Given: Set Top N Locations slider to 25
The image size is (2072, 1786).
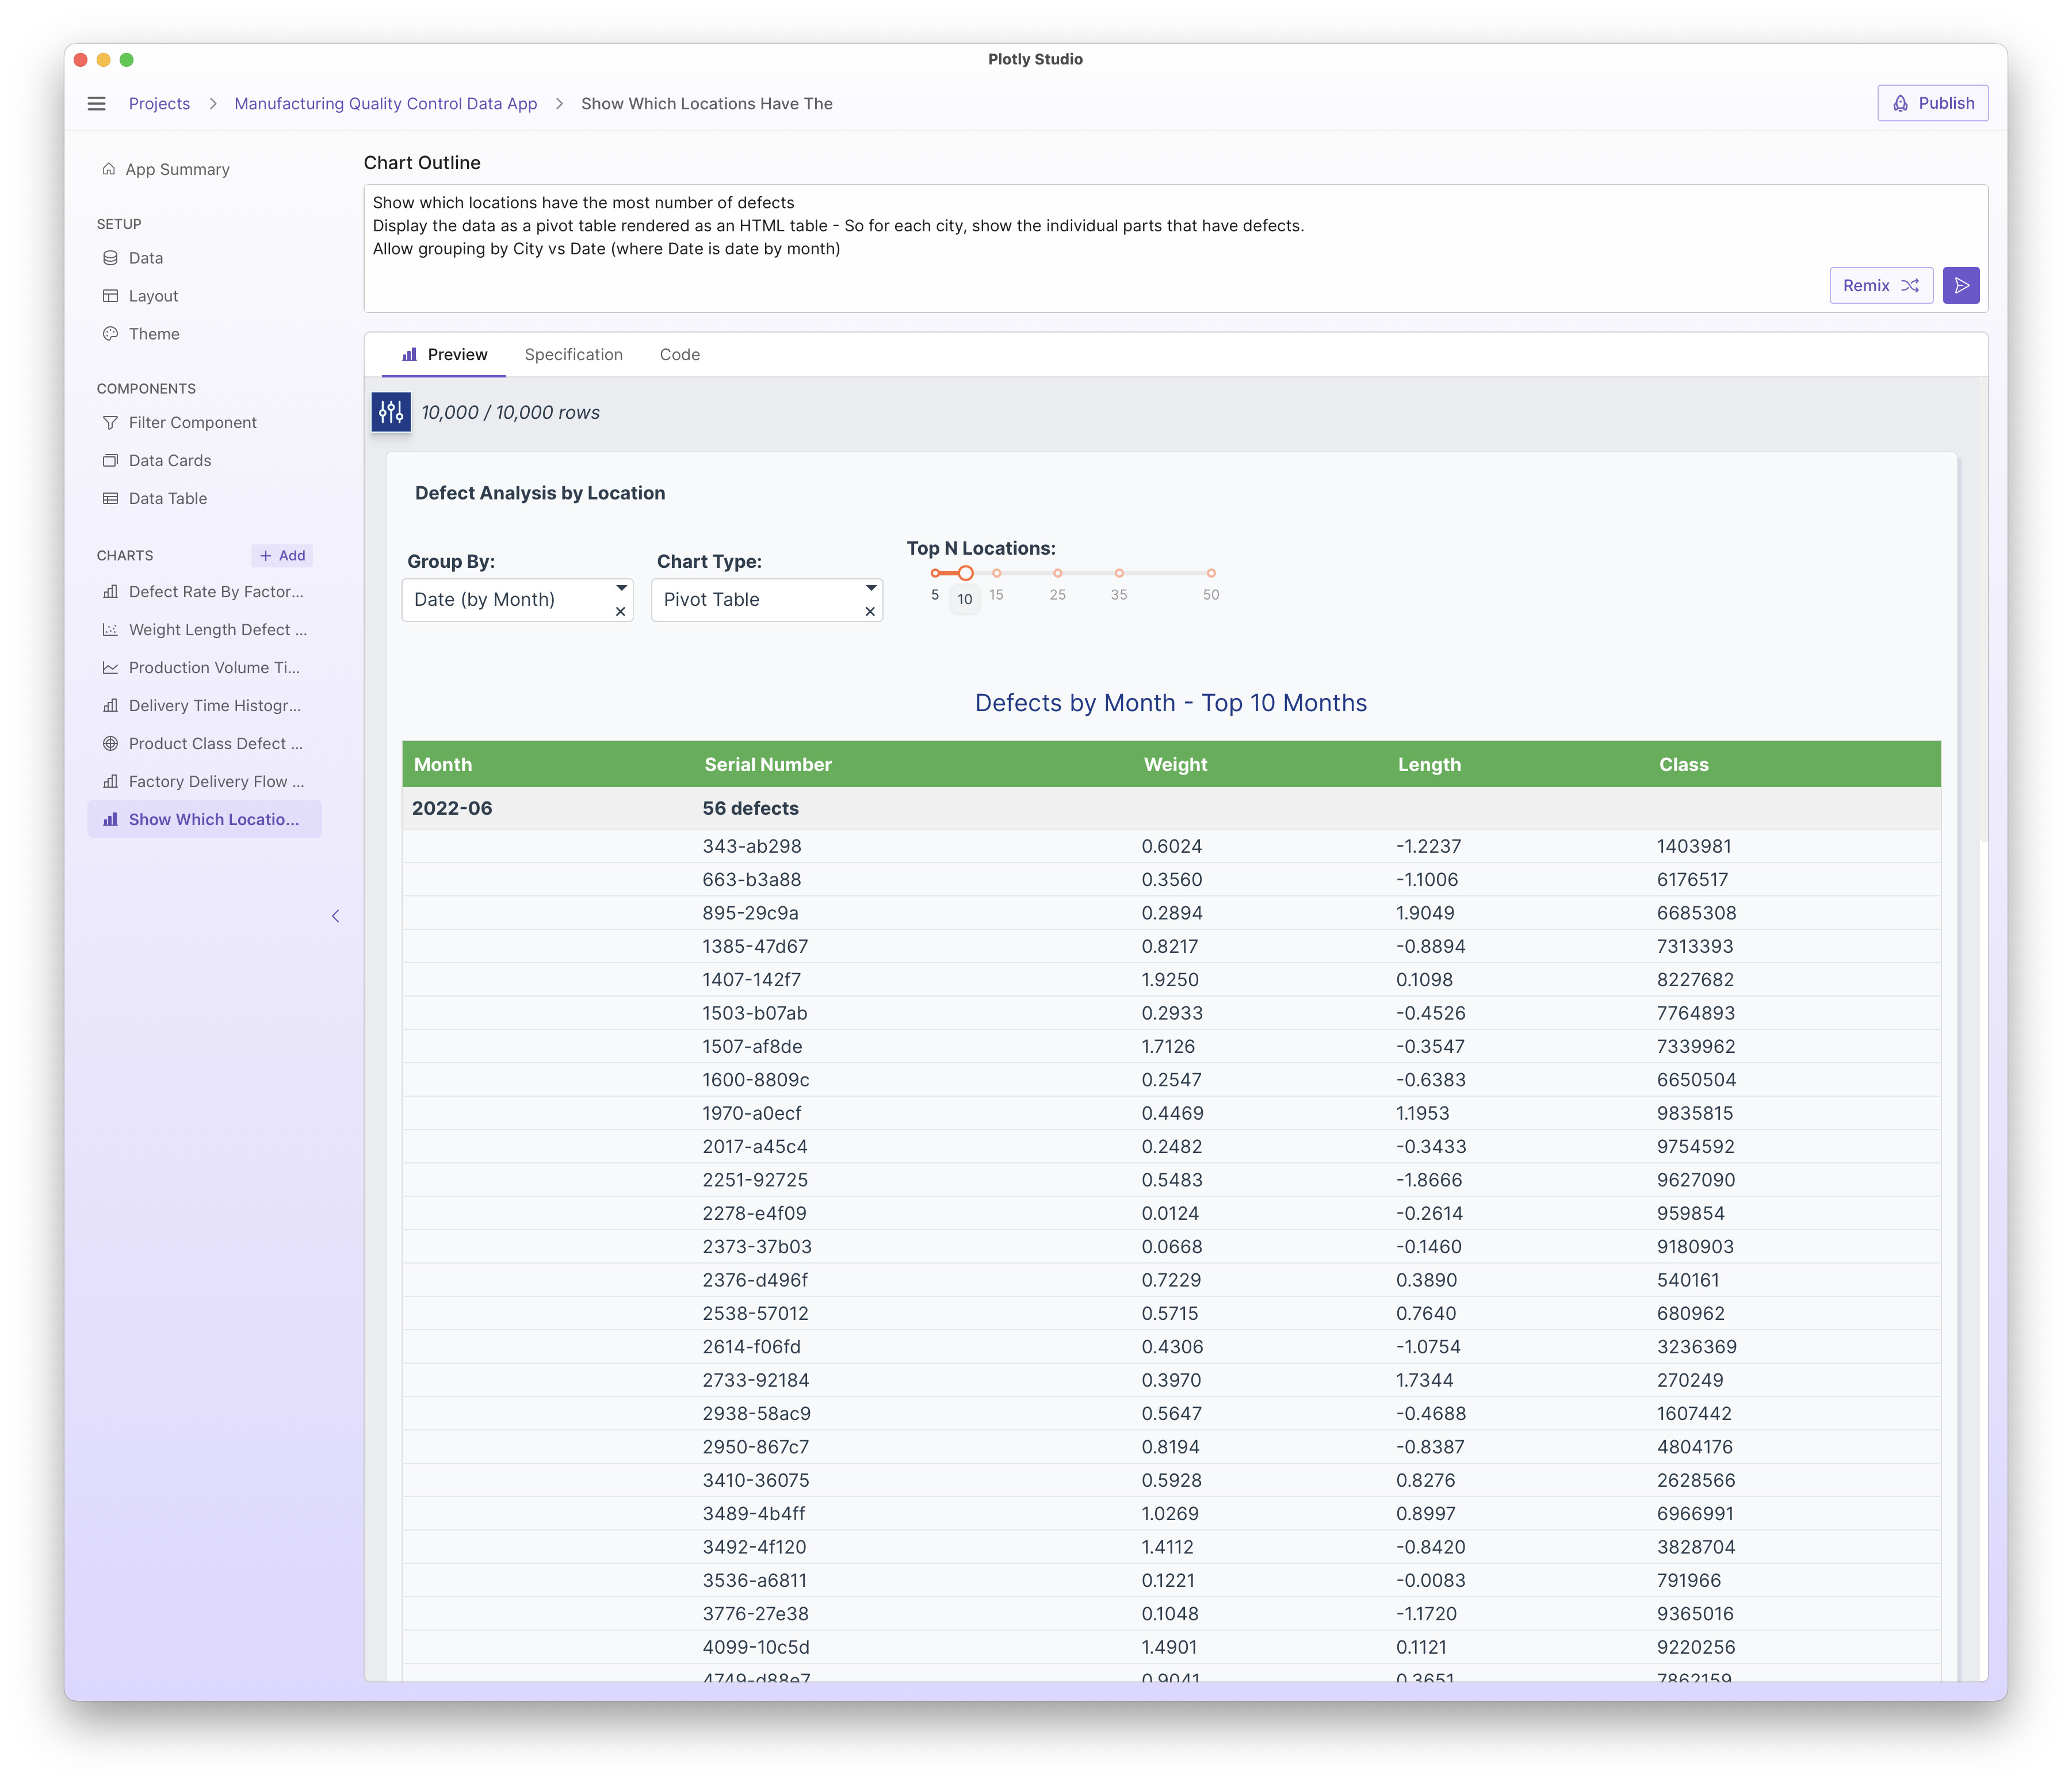Looking at the screenshot, I should pyautogui.click(x=1057, y=573).
